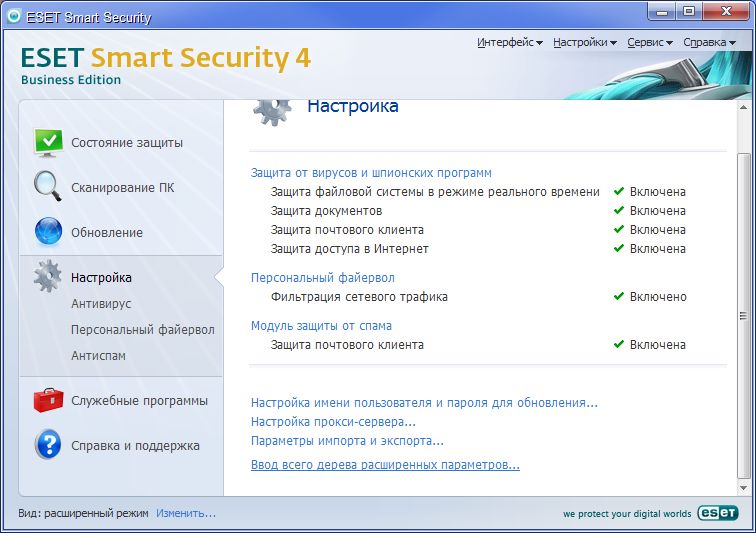This screenshot has width=756, height=533.
Task: Click the ESET icon in the title bar
Action: tap(14, 16)
